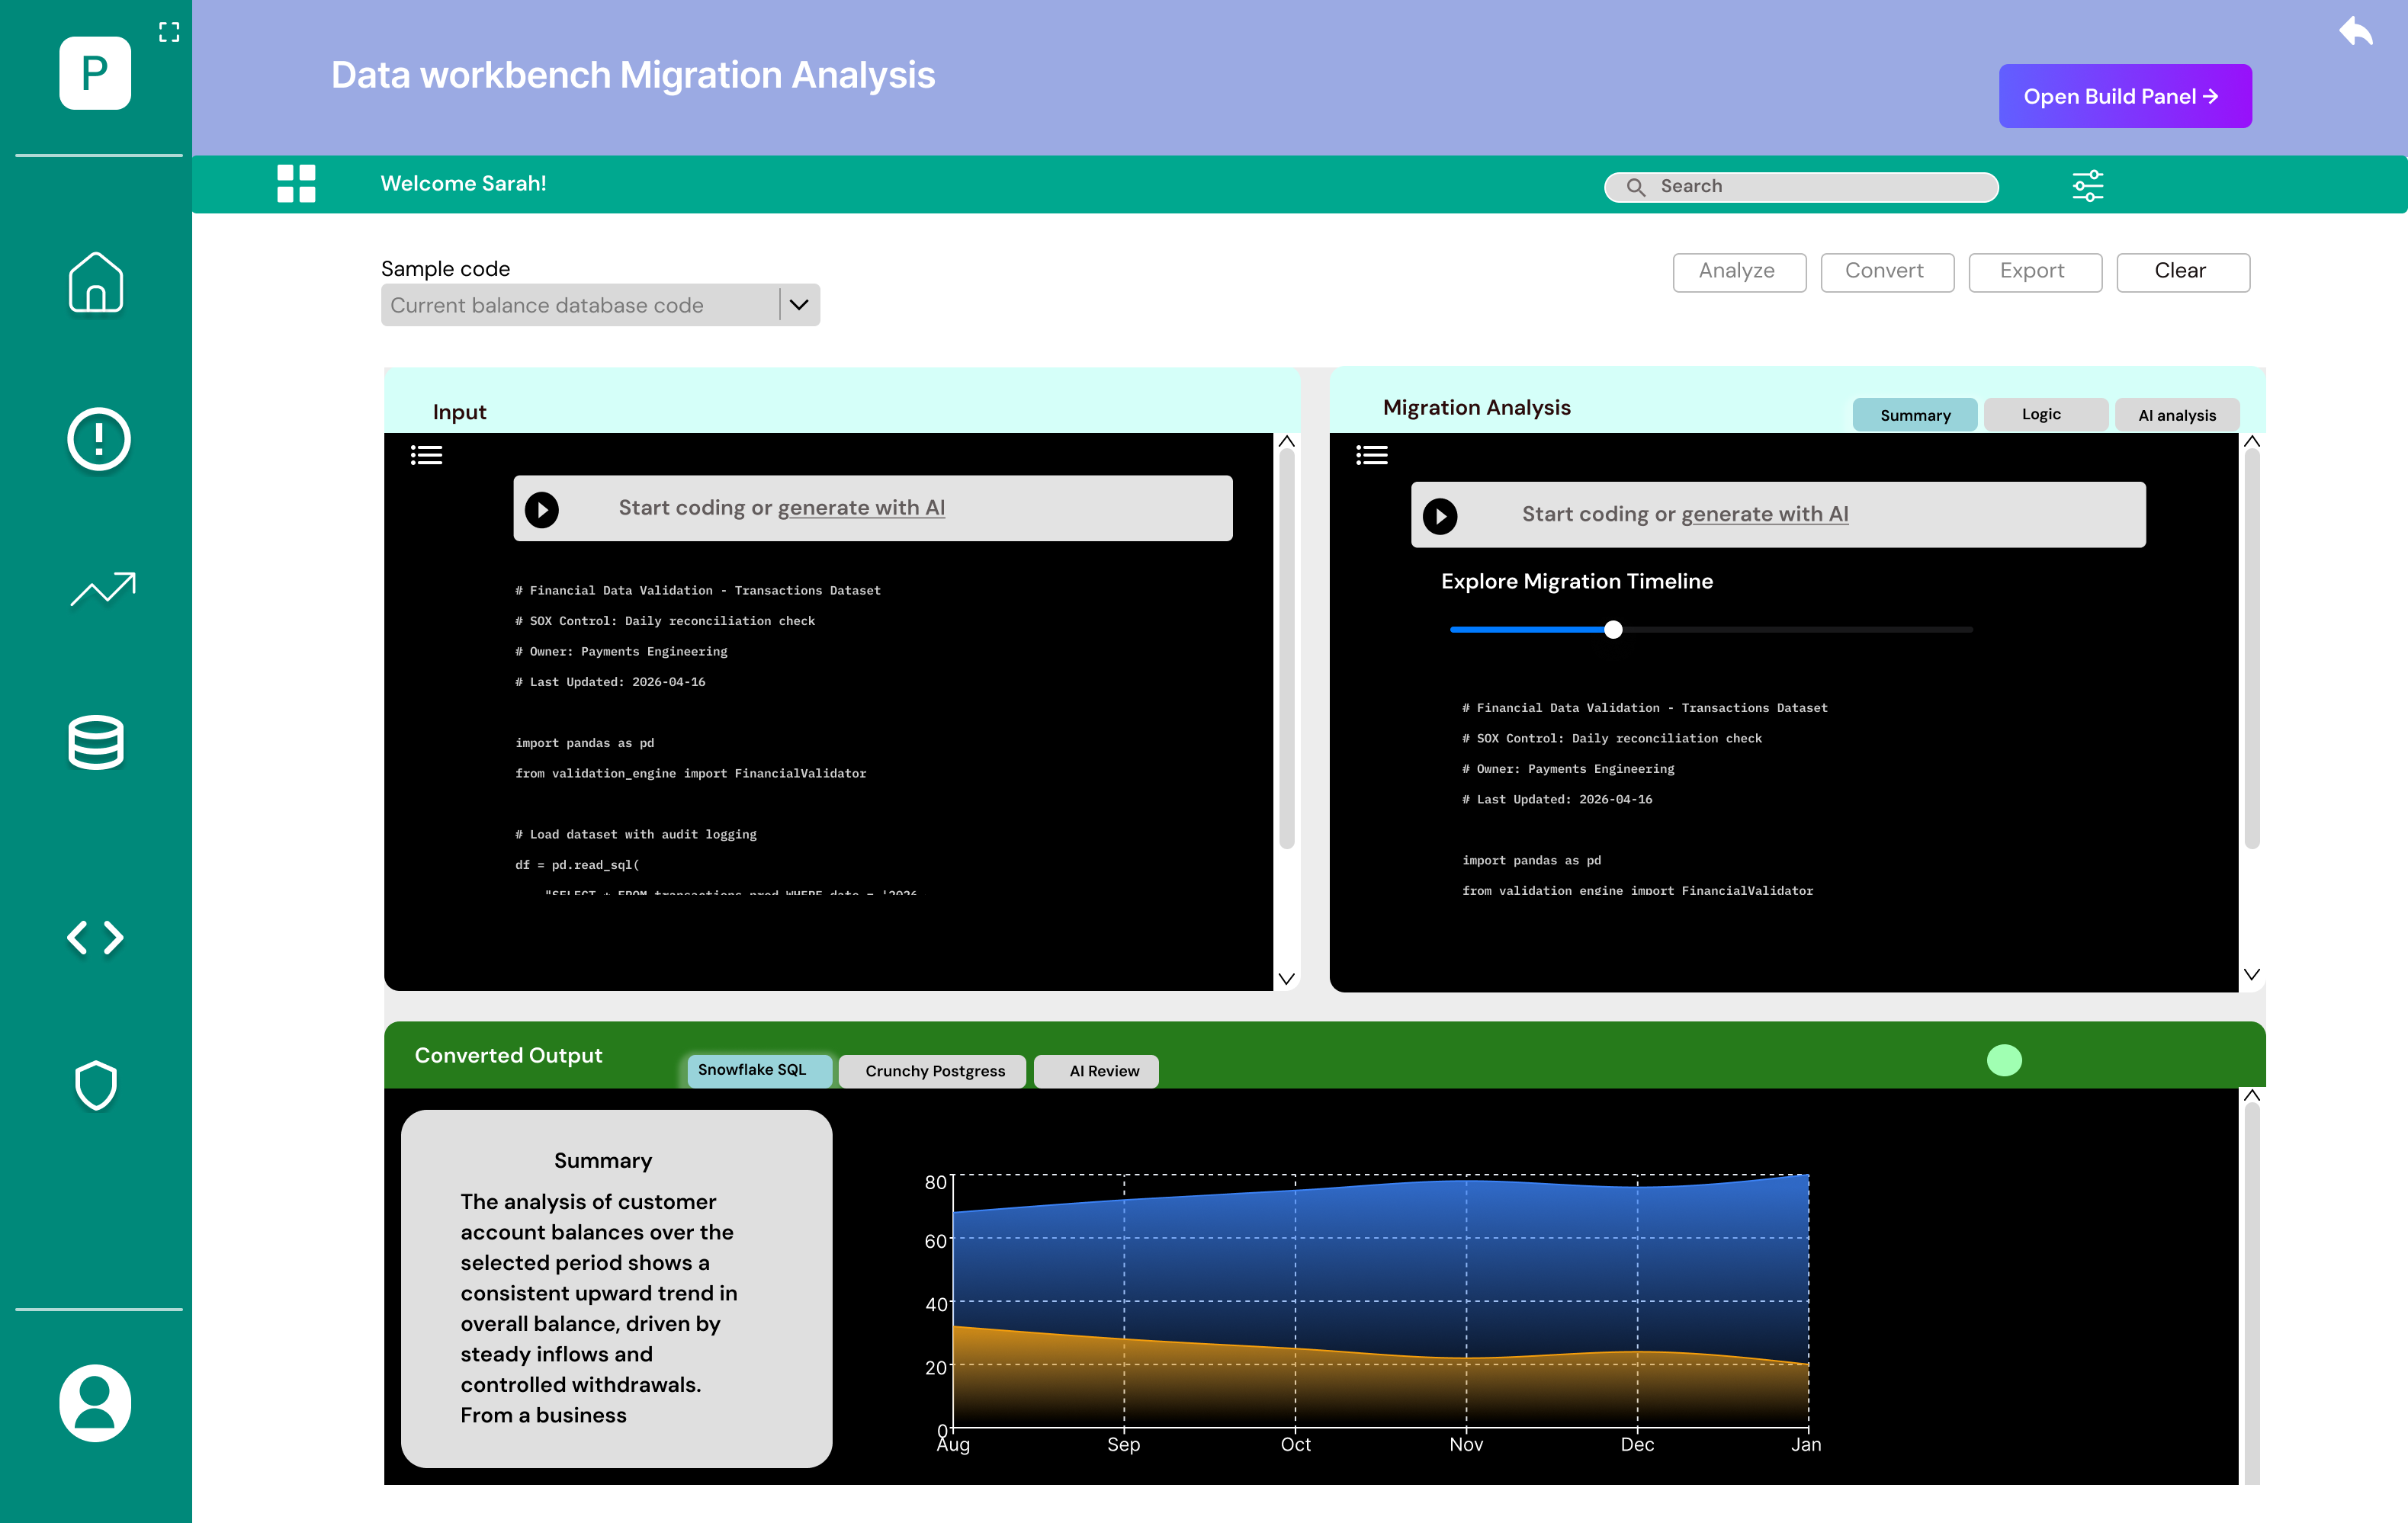The width and height of the screenshot is (2408, 1523).
Task: Click Migration Analysis scroll up arrow
Action: (2252, 441)
